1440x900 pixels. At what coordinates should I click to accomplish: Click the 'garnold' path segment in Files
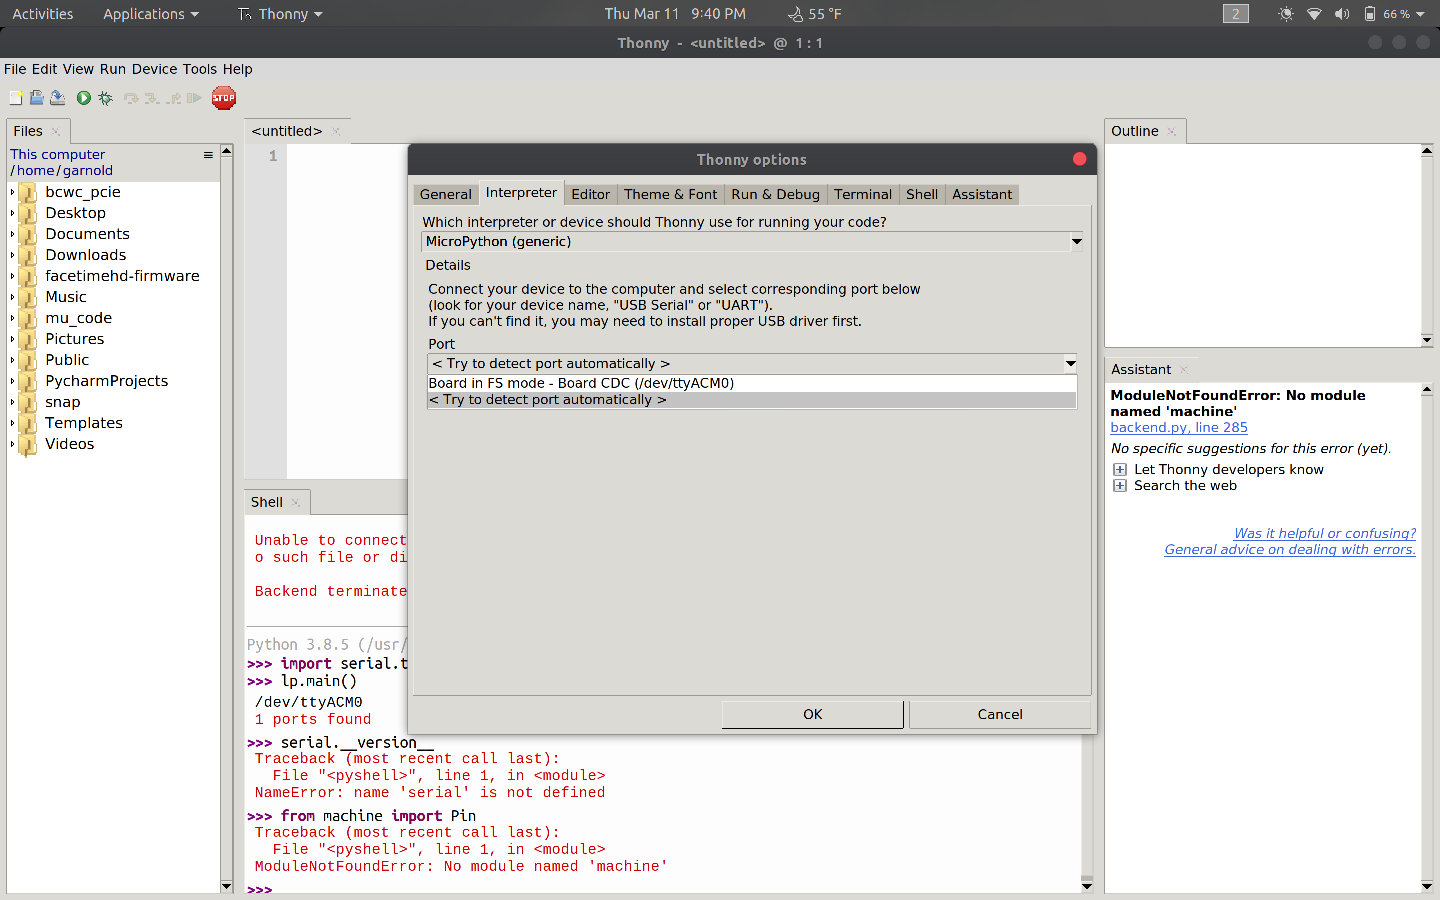click(x=88, y=170)
